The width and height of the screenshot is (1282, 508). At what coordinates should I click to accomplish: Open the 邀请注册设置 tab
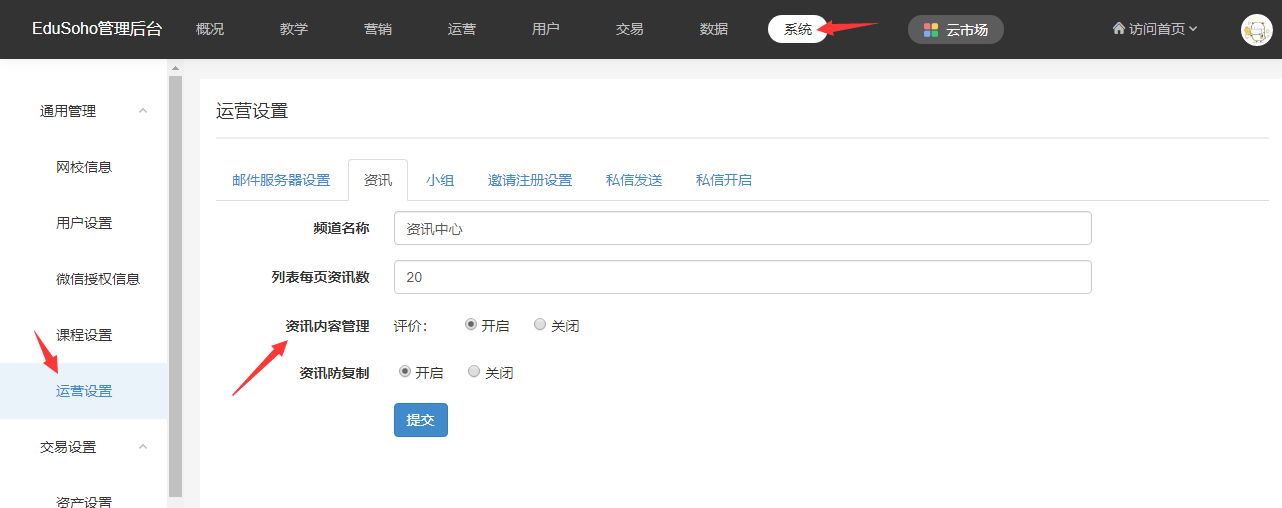pos(530,180)
